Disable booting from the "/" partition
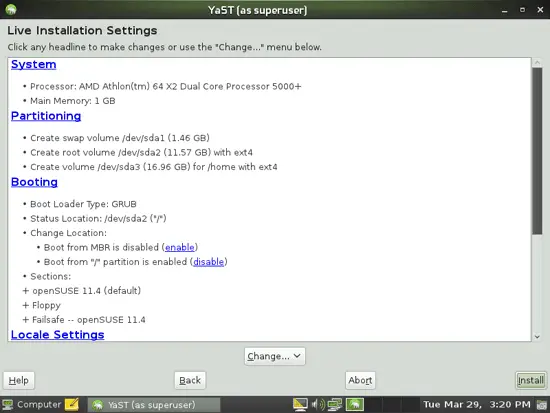The image size is (550, 413). [208, 262]
